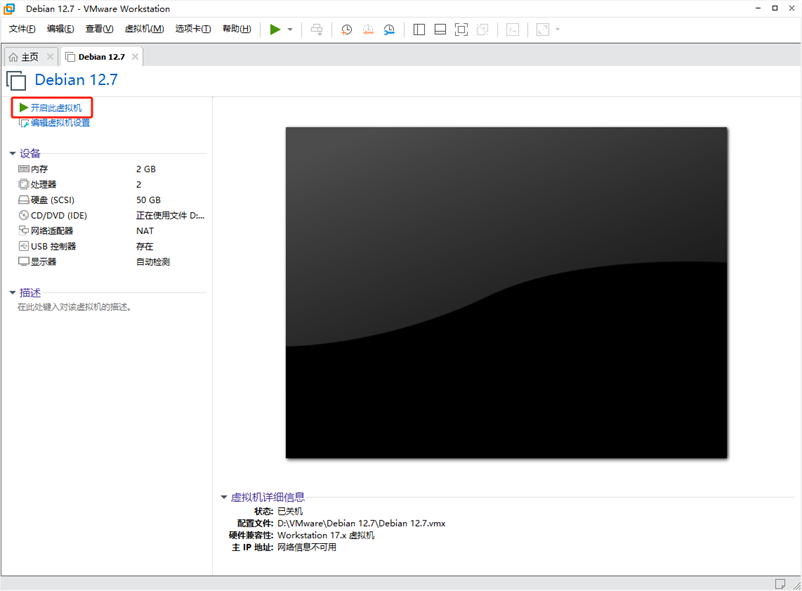Click the 显示器 monitor icon
The image size is (802, 591).
tap(24, 261)
